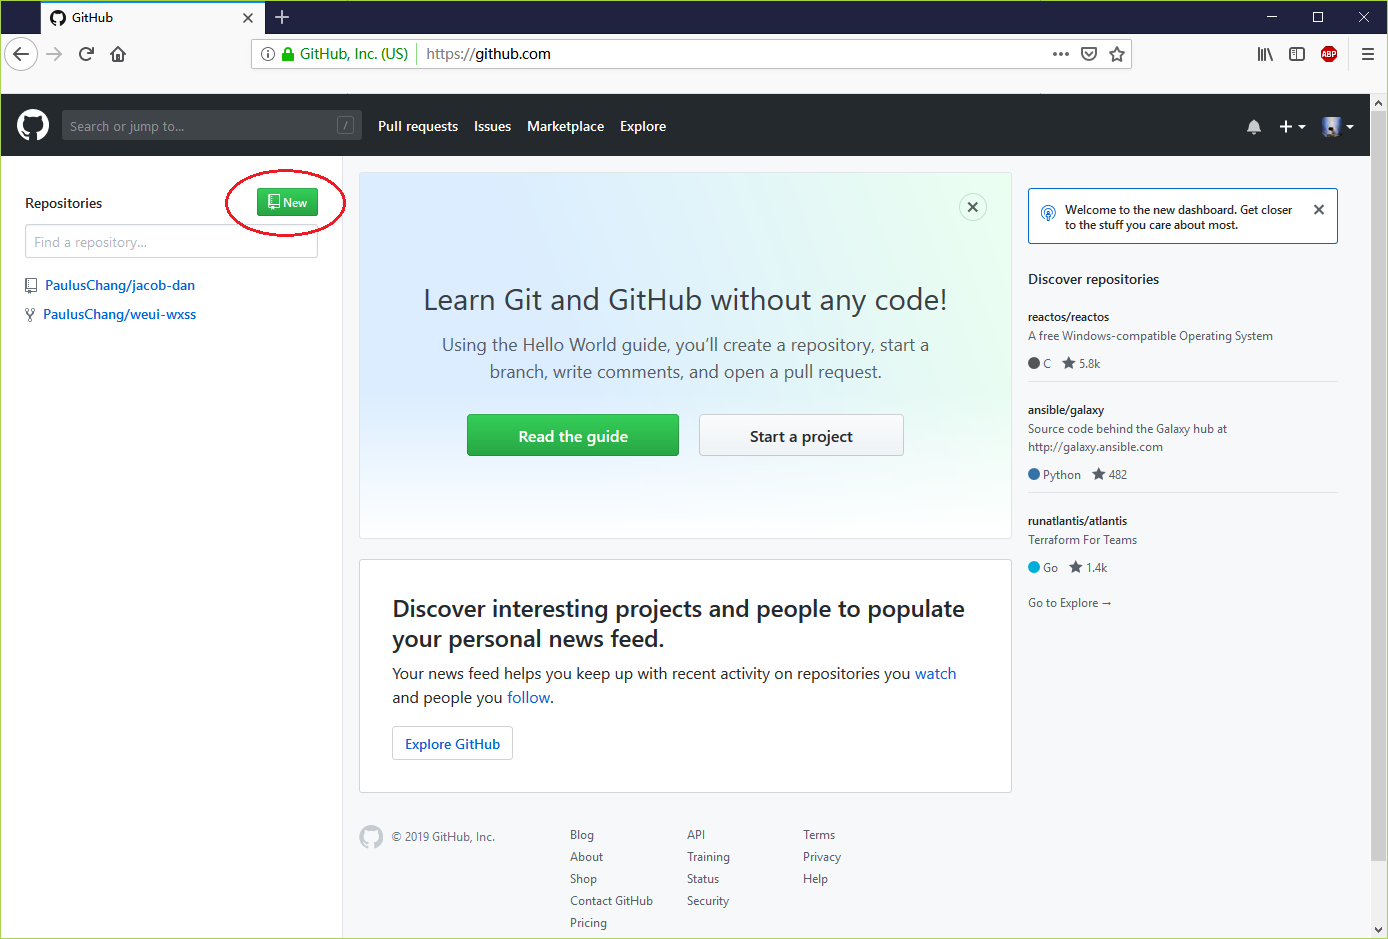Open page actions three-dot menu
Viewport: 1388px width, 939px height.
[x=1061, y=54]
